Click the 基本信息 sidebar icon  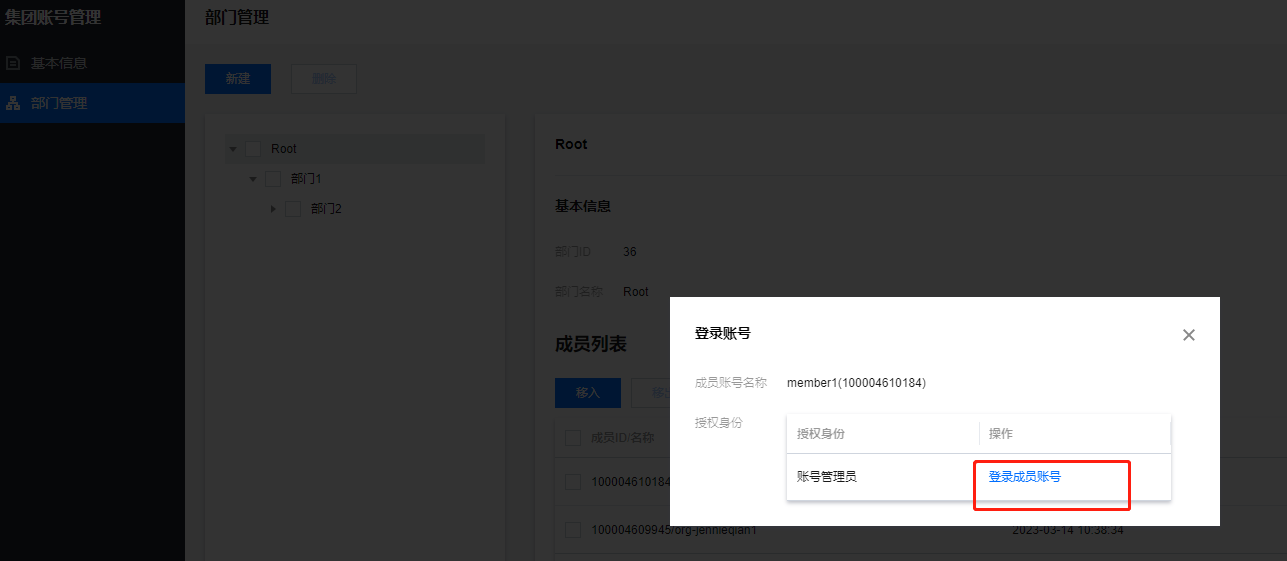pyautogui.click(x=13, y=63)
